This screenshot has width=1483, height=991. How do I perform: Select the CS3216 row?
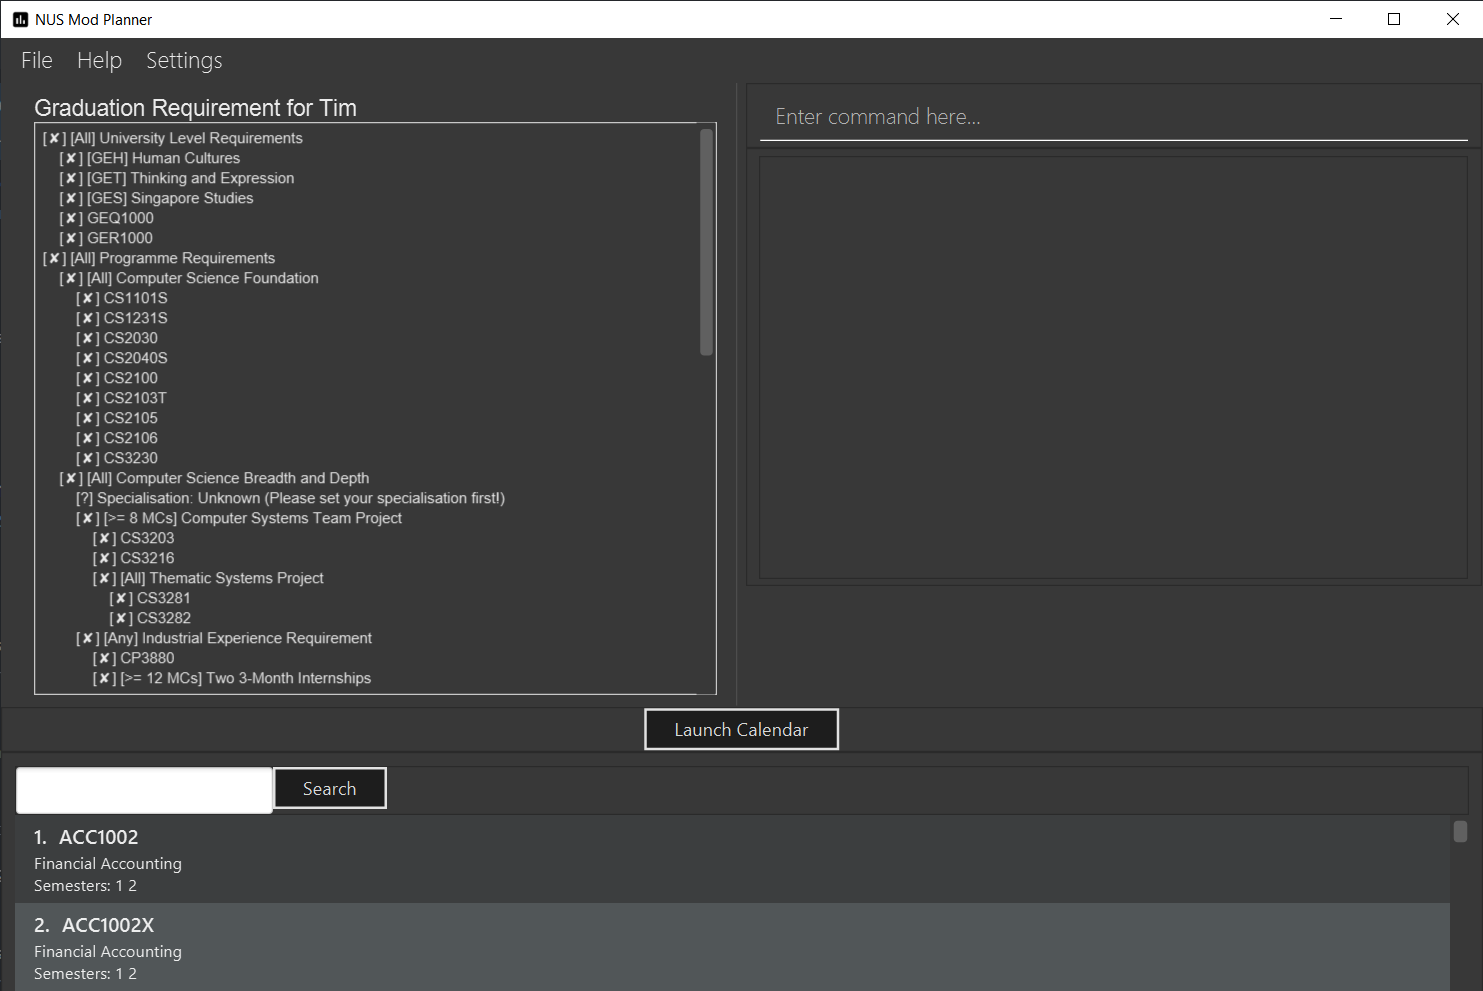click(x=134, y=558)
